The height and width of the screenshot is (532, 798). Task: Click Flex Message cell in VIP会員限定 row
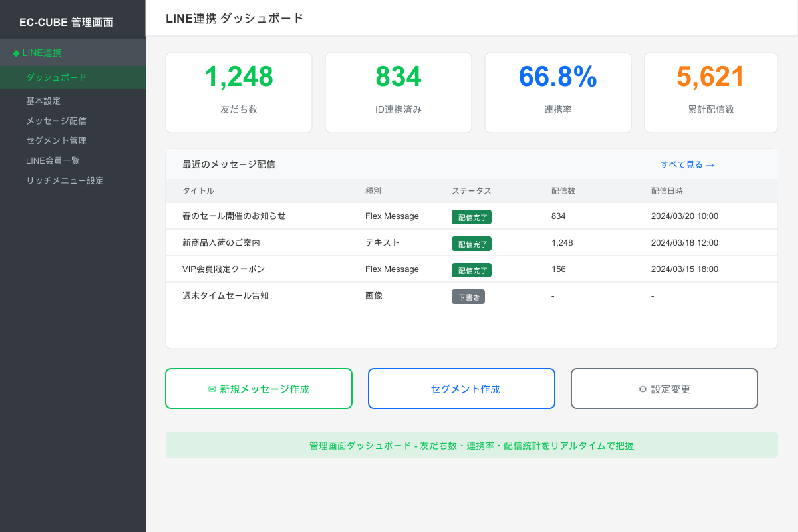[392, 269]
